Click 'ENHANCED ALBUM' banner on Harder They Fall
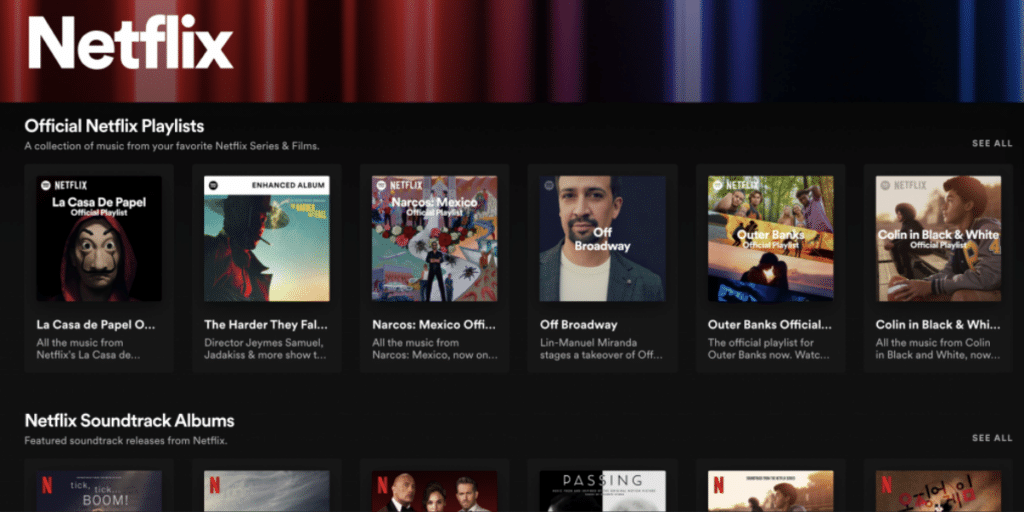The width and height of the screenshot is (1024, 512). 266,185
